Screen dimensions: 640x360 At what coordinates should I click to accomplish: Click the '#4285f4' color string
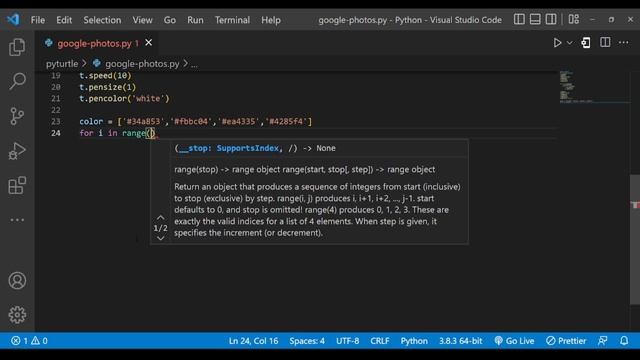tap(286, 121)
